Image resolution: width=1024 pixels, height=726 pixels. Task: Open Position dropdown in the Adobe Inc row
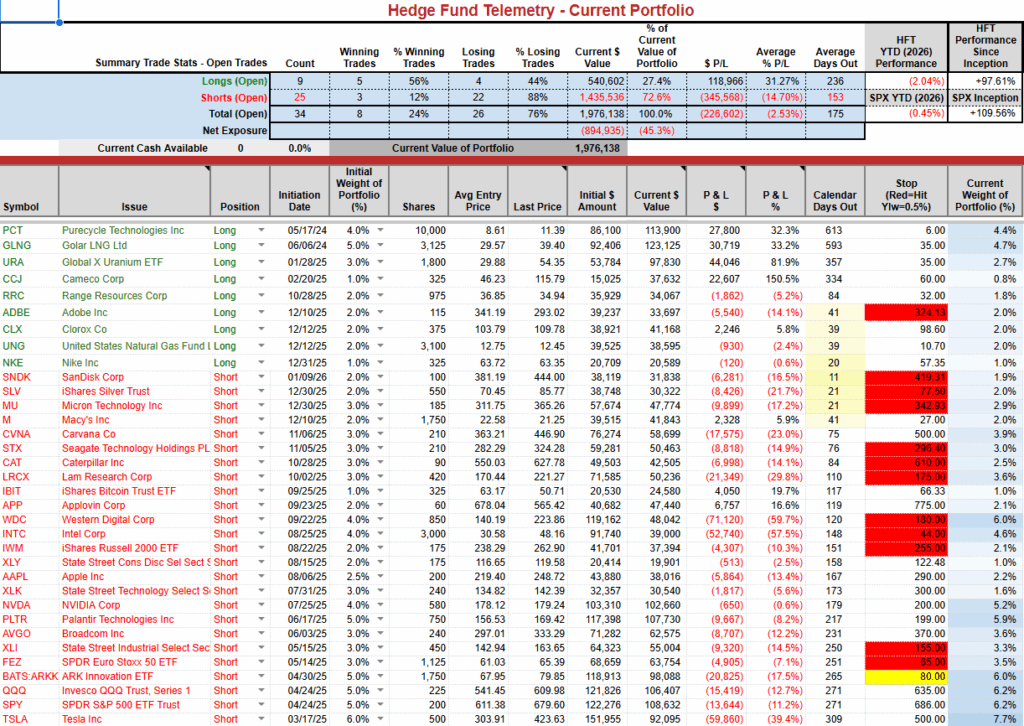pyautogui.click(x=262, y=312)
